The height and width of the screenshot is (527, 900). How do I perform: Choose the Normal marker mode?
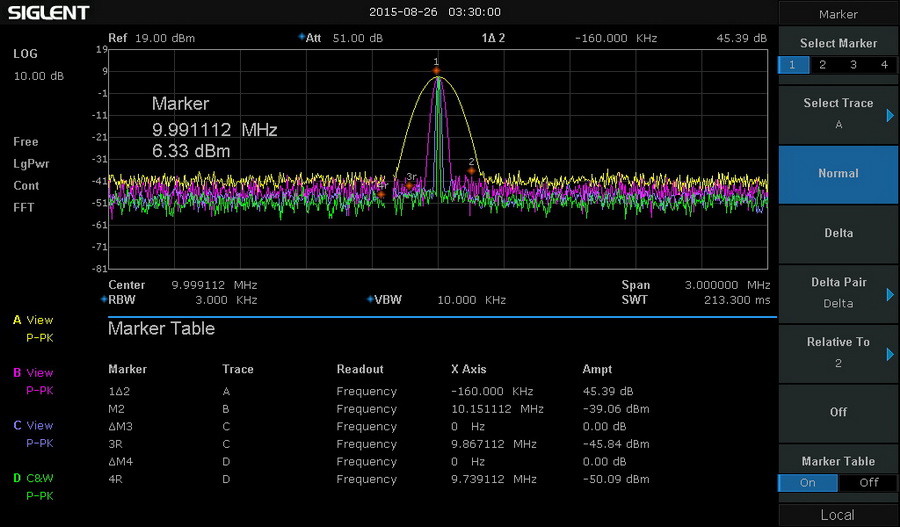[x=838, y=174]
